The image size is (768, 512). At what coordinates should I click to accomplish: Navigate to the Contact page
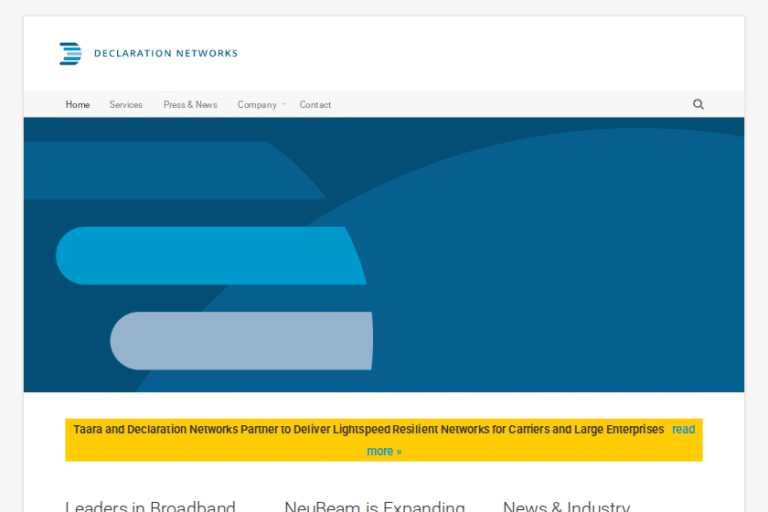tap(315, 105)
